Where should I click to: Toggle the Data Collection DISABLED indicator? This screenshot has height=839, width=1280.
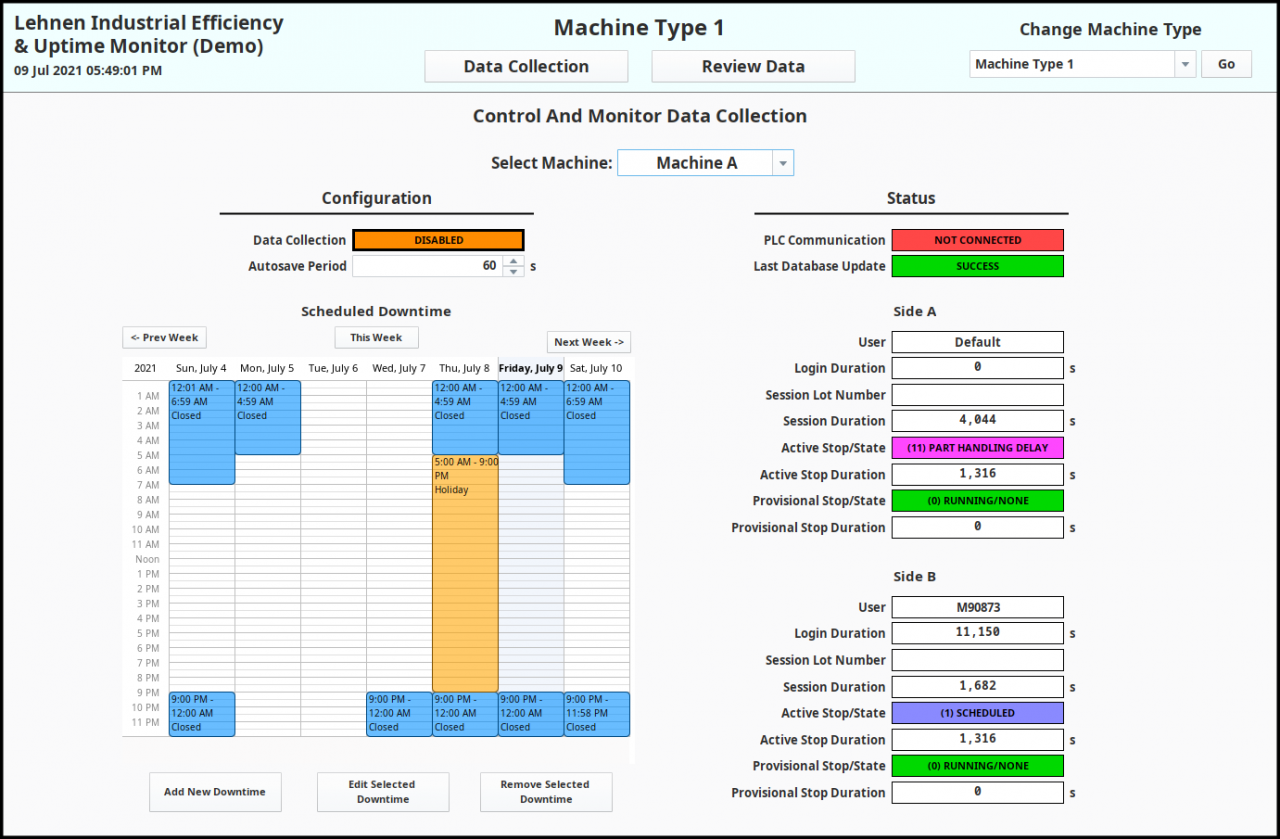(x=438, y=240)
